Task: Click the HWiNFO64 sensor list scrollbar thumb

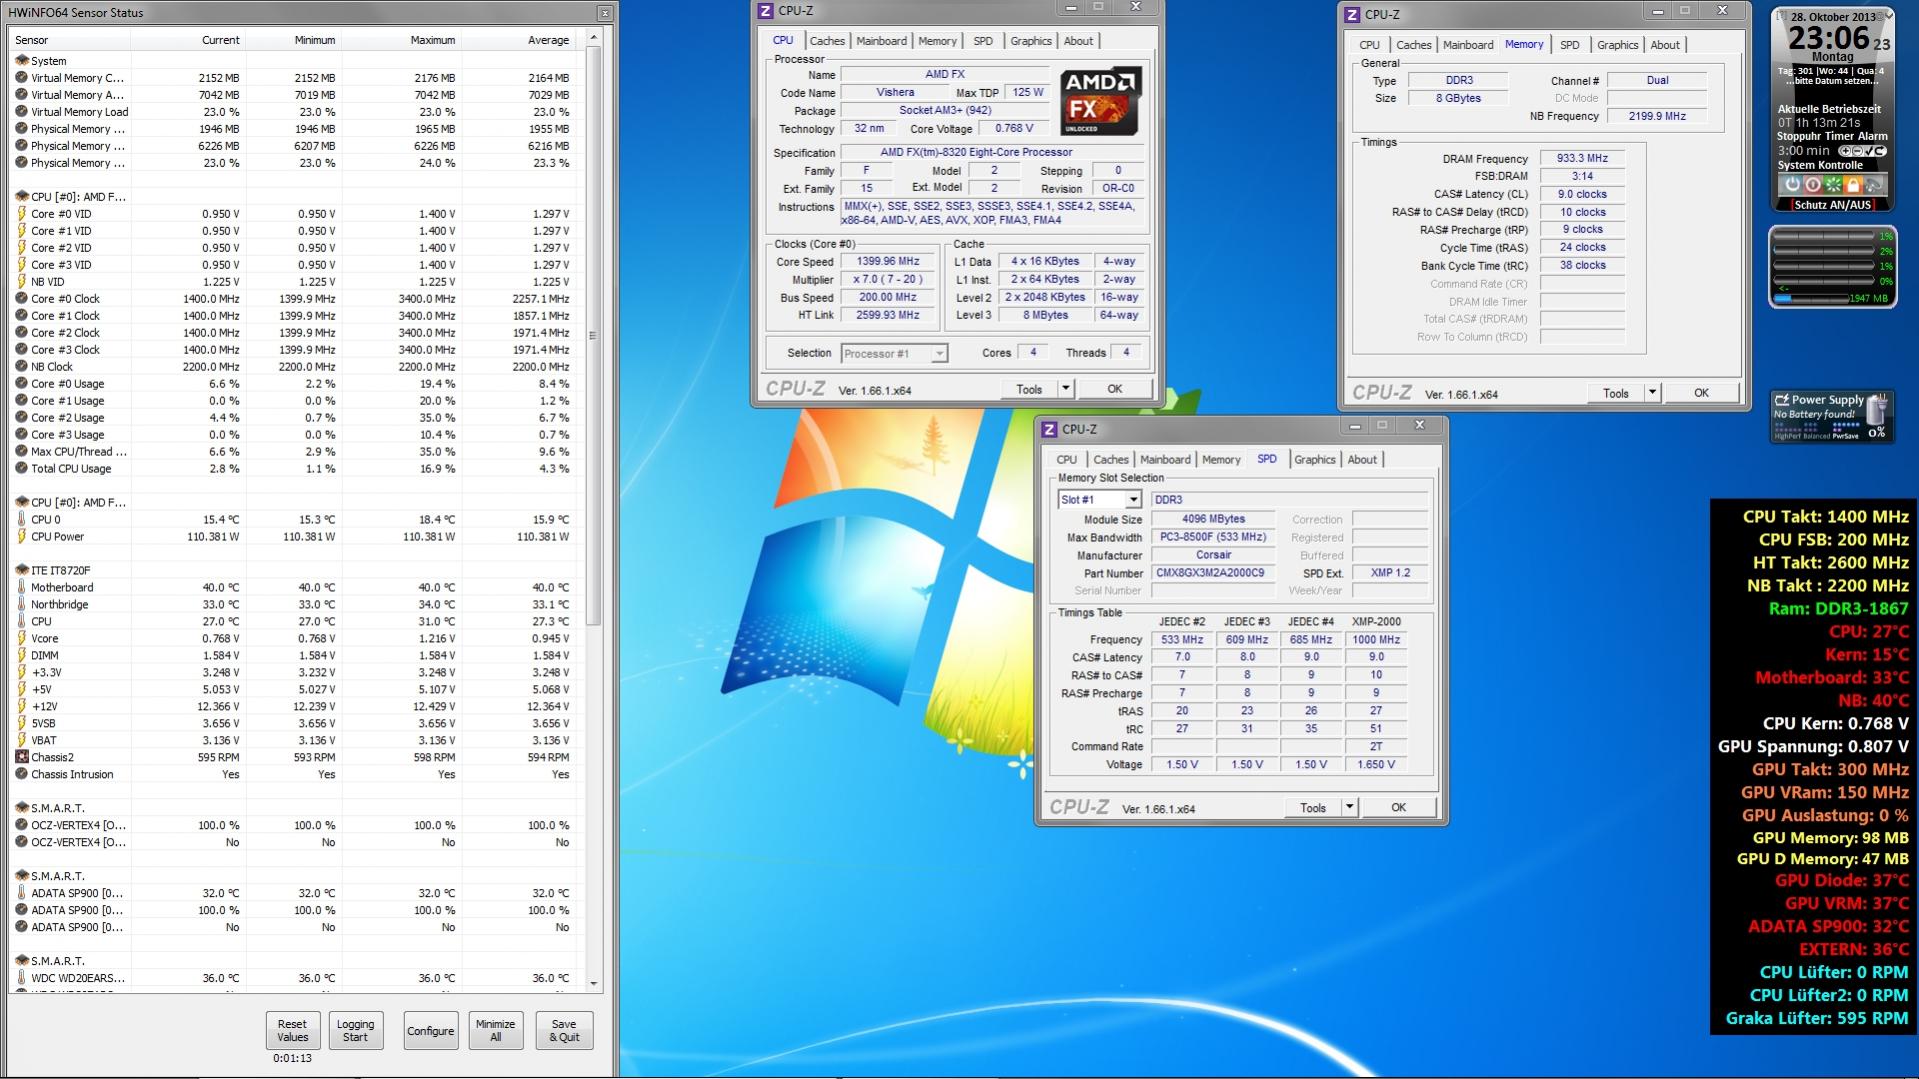Action: click(x=593, y=336)
